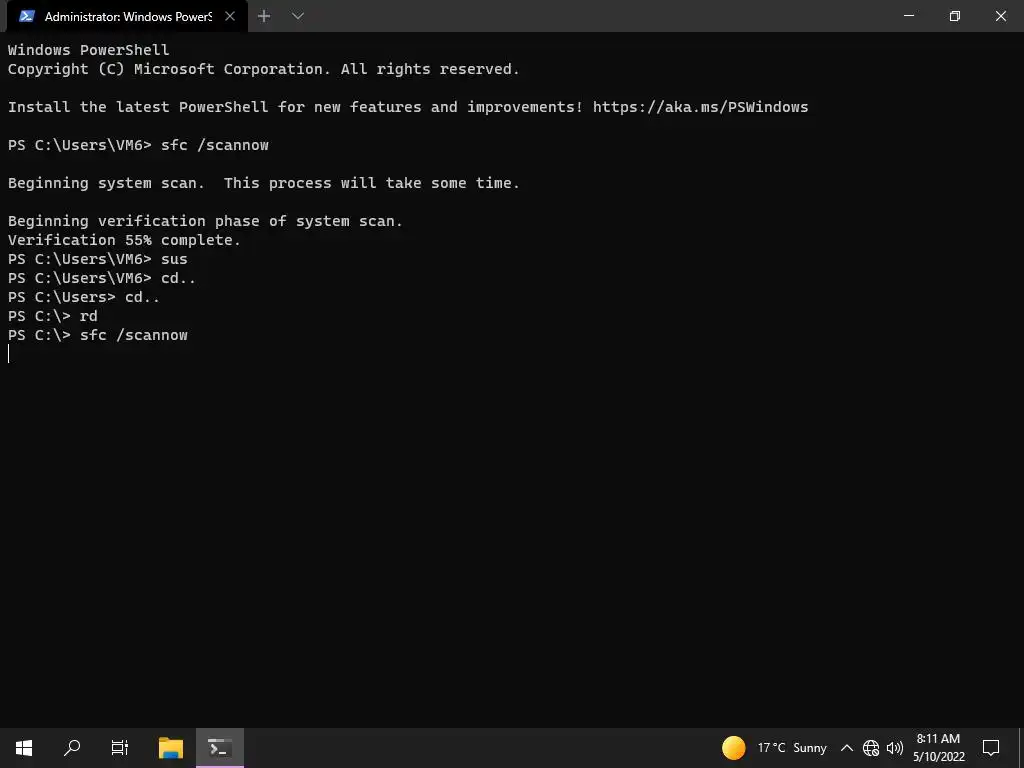Click the 17 °C Sunny weather text
1024x768 pixels.
coord(792,748)
